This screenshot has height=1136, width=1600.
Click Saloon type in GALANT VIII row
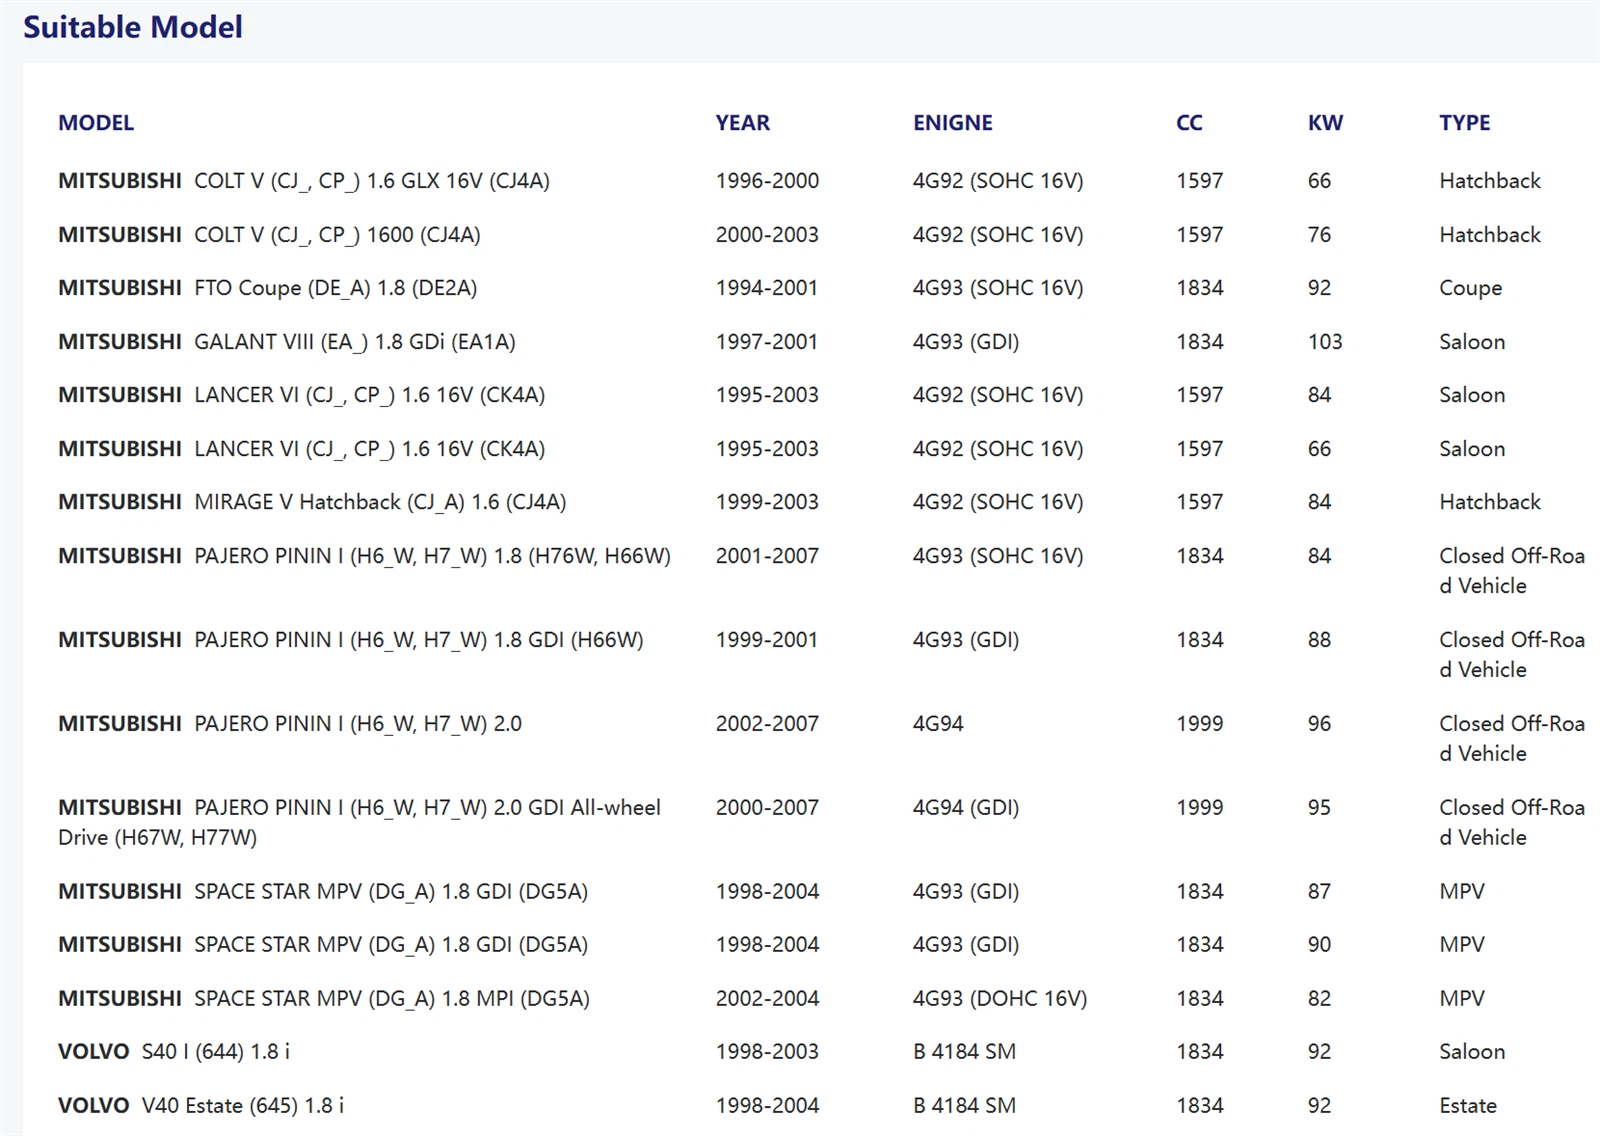1472,342
